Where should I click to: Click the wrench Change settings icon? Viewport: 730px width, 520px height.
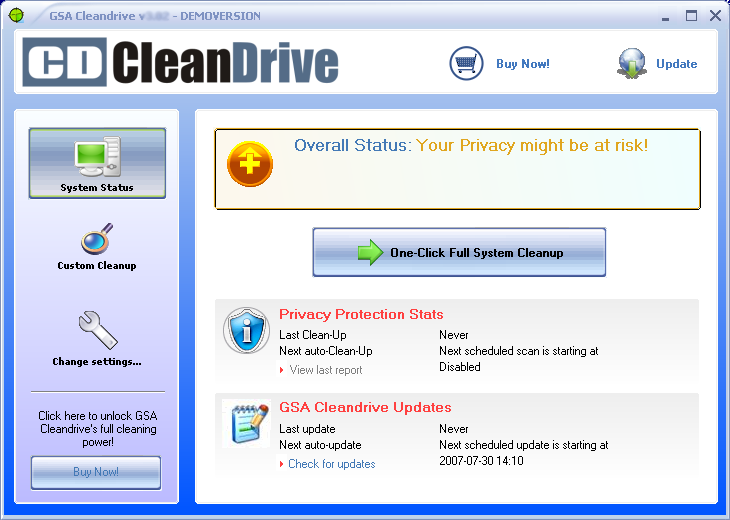coord(97,330)
